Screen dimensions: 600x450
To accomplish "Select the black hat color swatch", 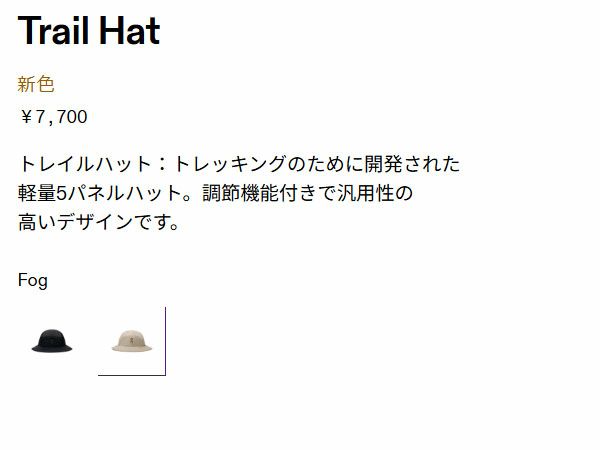I will (x=52, y=341).
